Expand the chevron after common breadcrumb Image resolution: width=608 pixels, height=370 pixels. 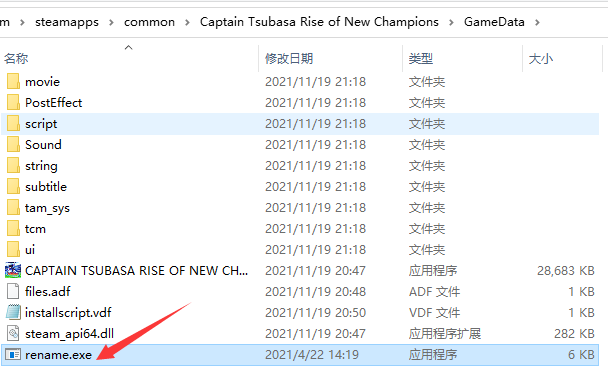tap(187, 22)
